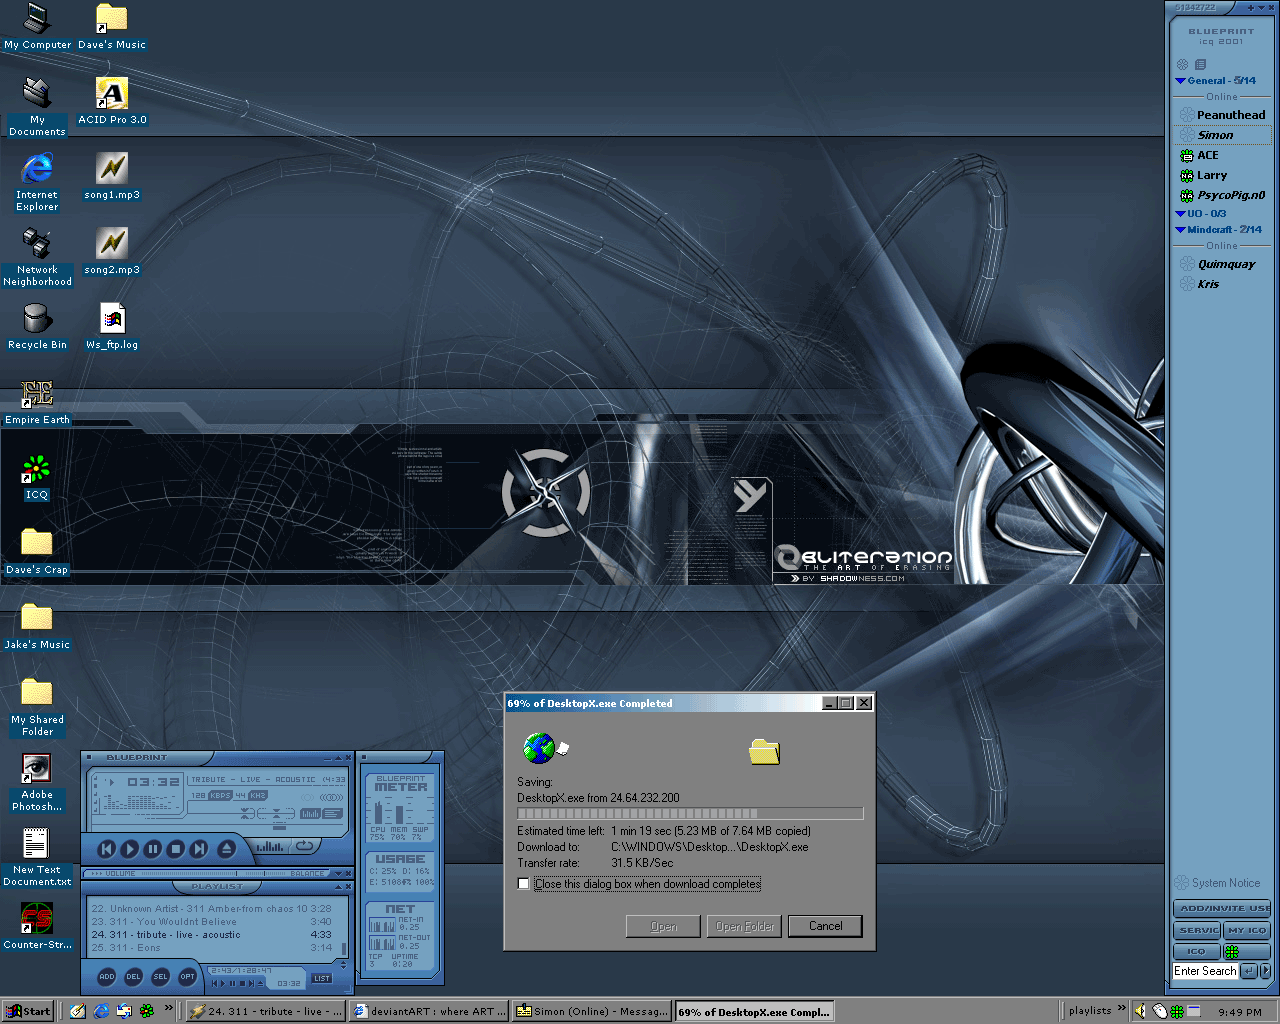Skip to next track in Winamp
This screenshot has width=1280, height=1024.
click(x=199, y=848)
